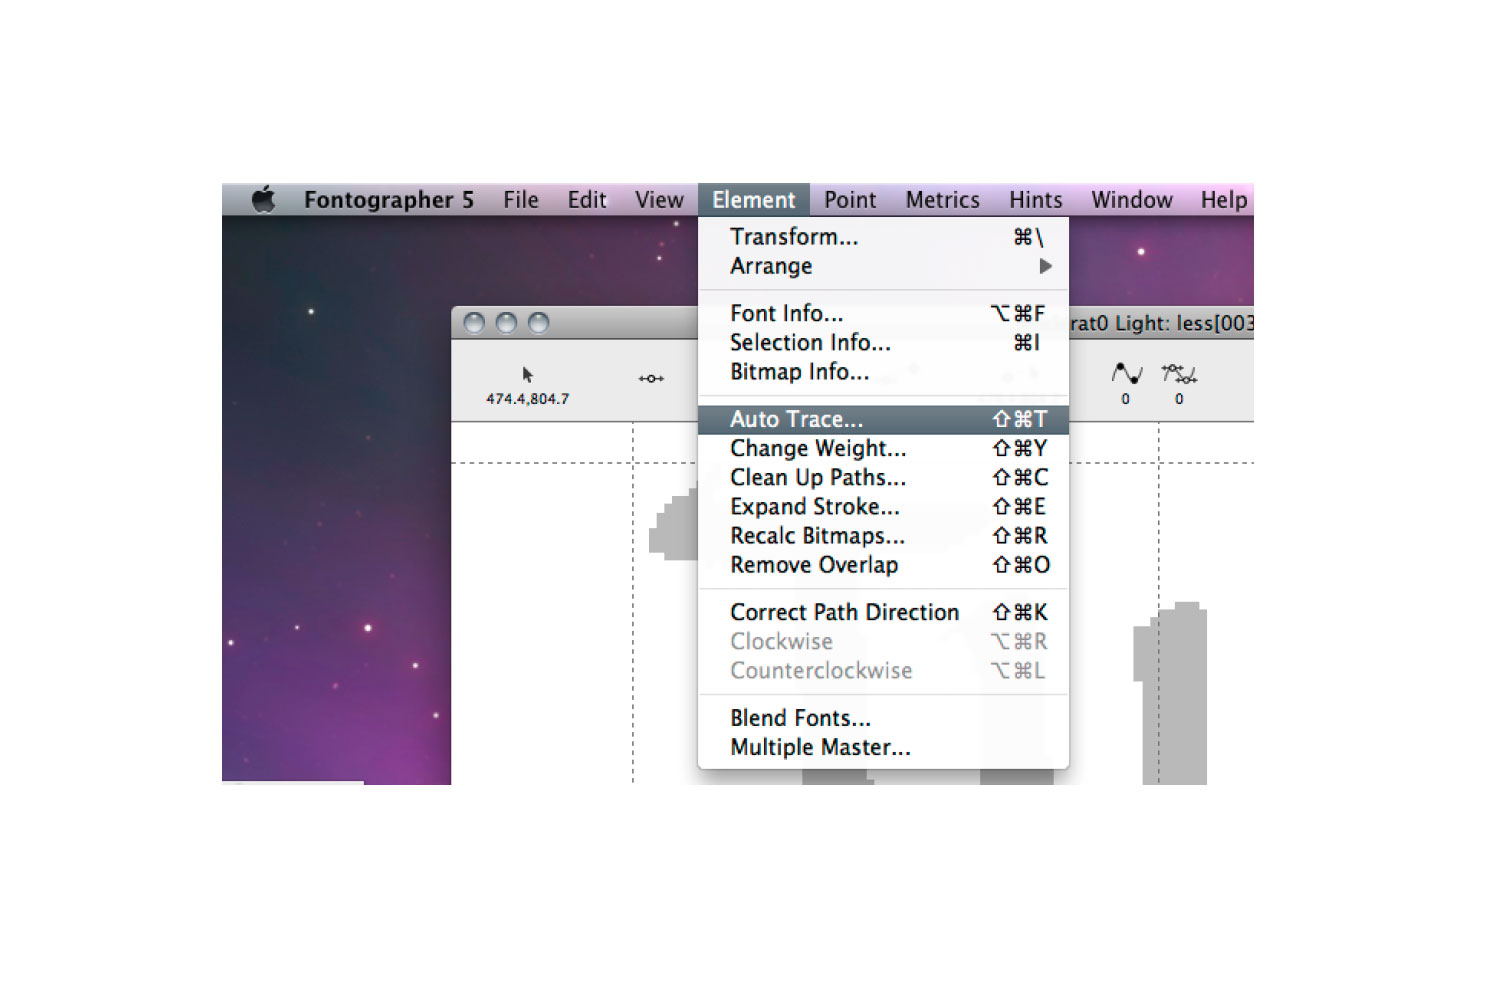Open the Hints menu
This screenshot has width=1500, height=1000.
[x=1035, y=200]
